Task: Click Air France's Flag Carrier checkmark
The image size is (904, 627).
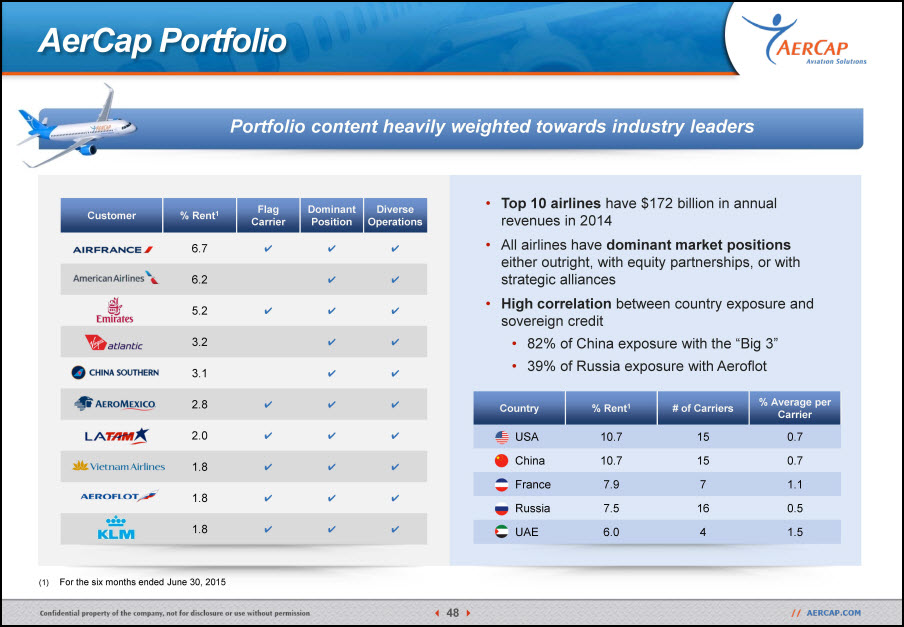Action: [x=268, y=249]
